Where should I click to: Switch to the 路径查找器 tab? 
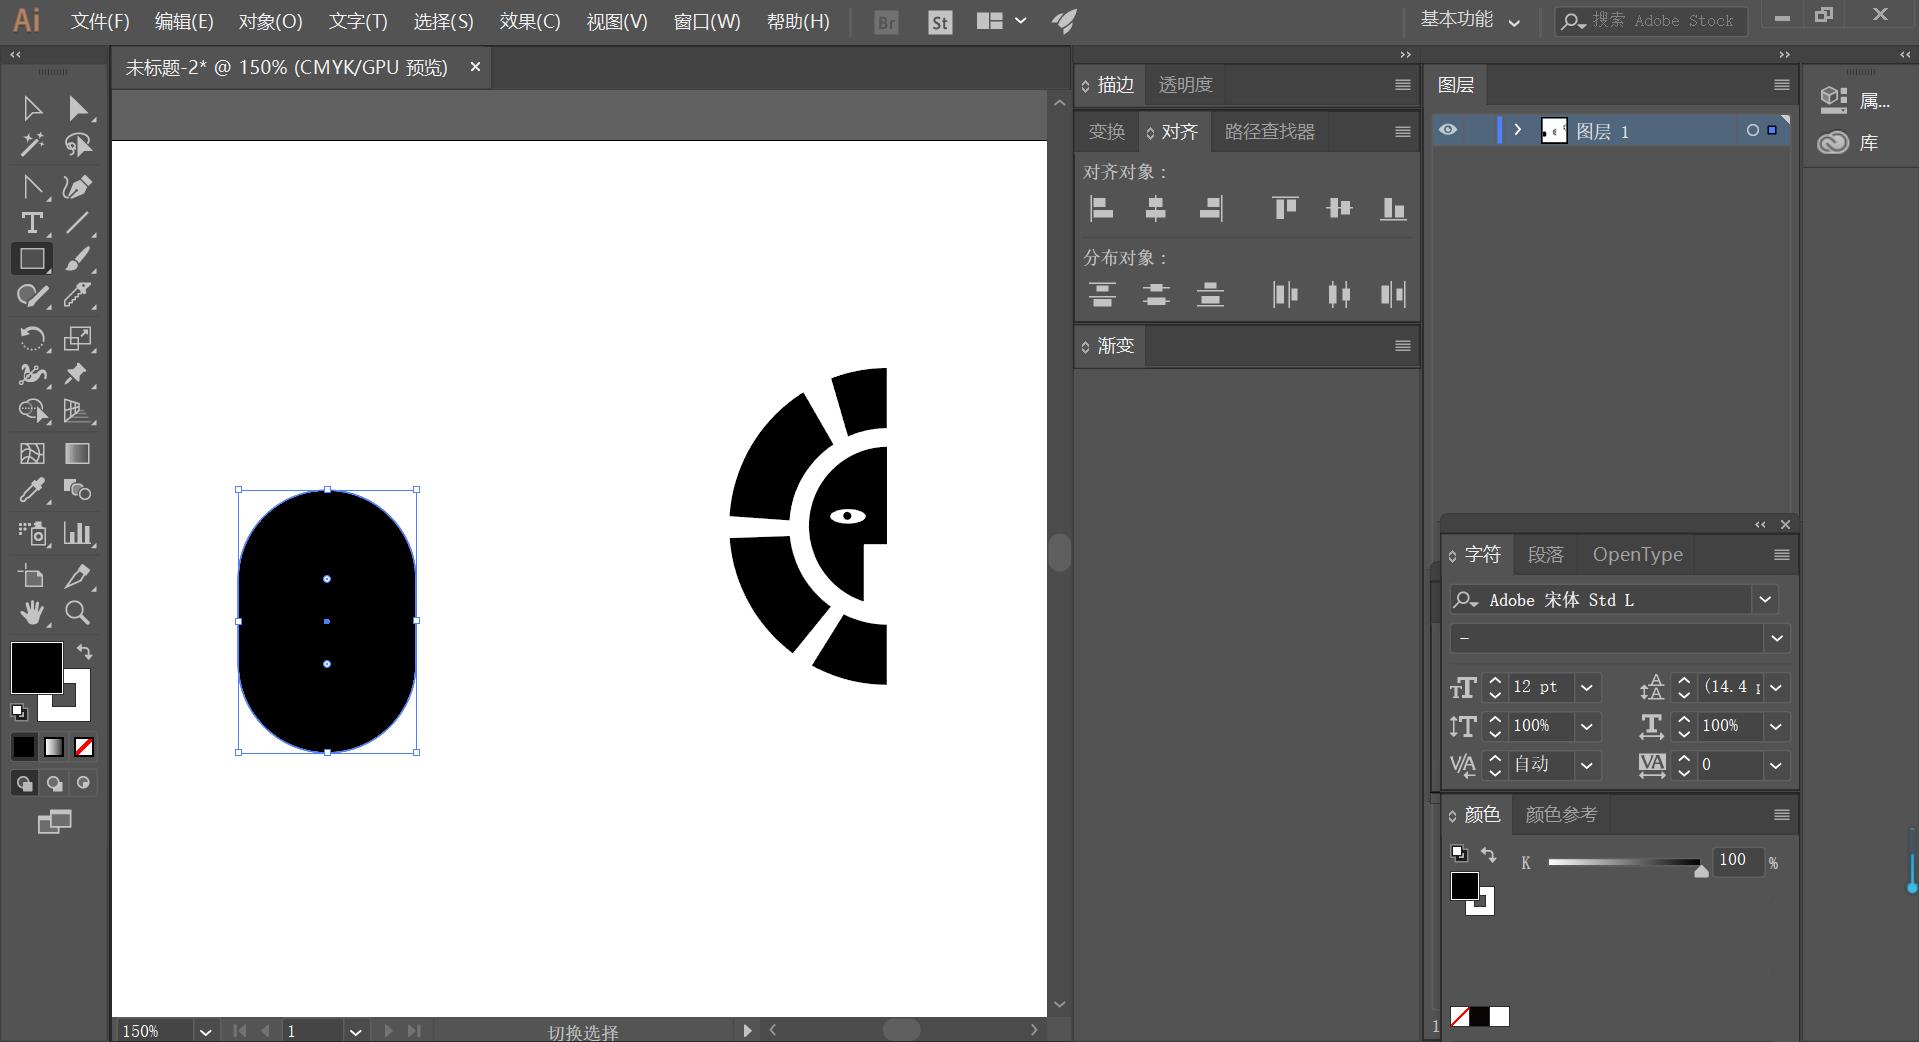click(1269, 131)
